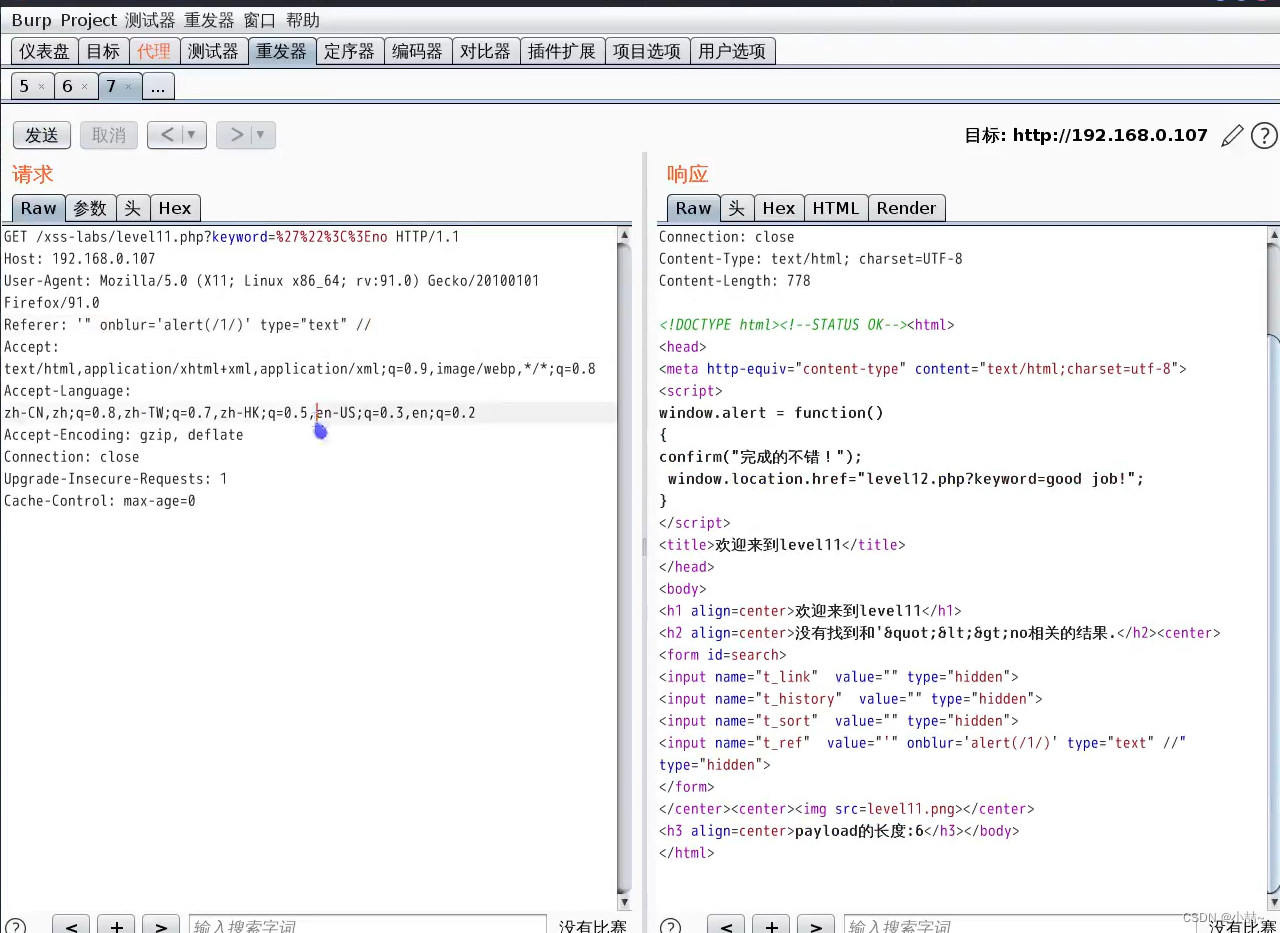Switch to the 插件扩展 tab

(562, 51)
